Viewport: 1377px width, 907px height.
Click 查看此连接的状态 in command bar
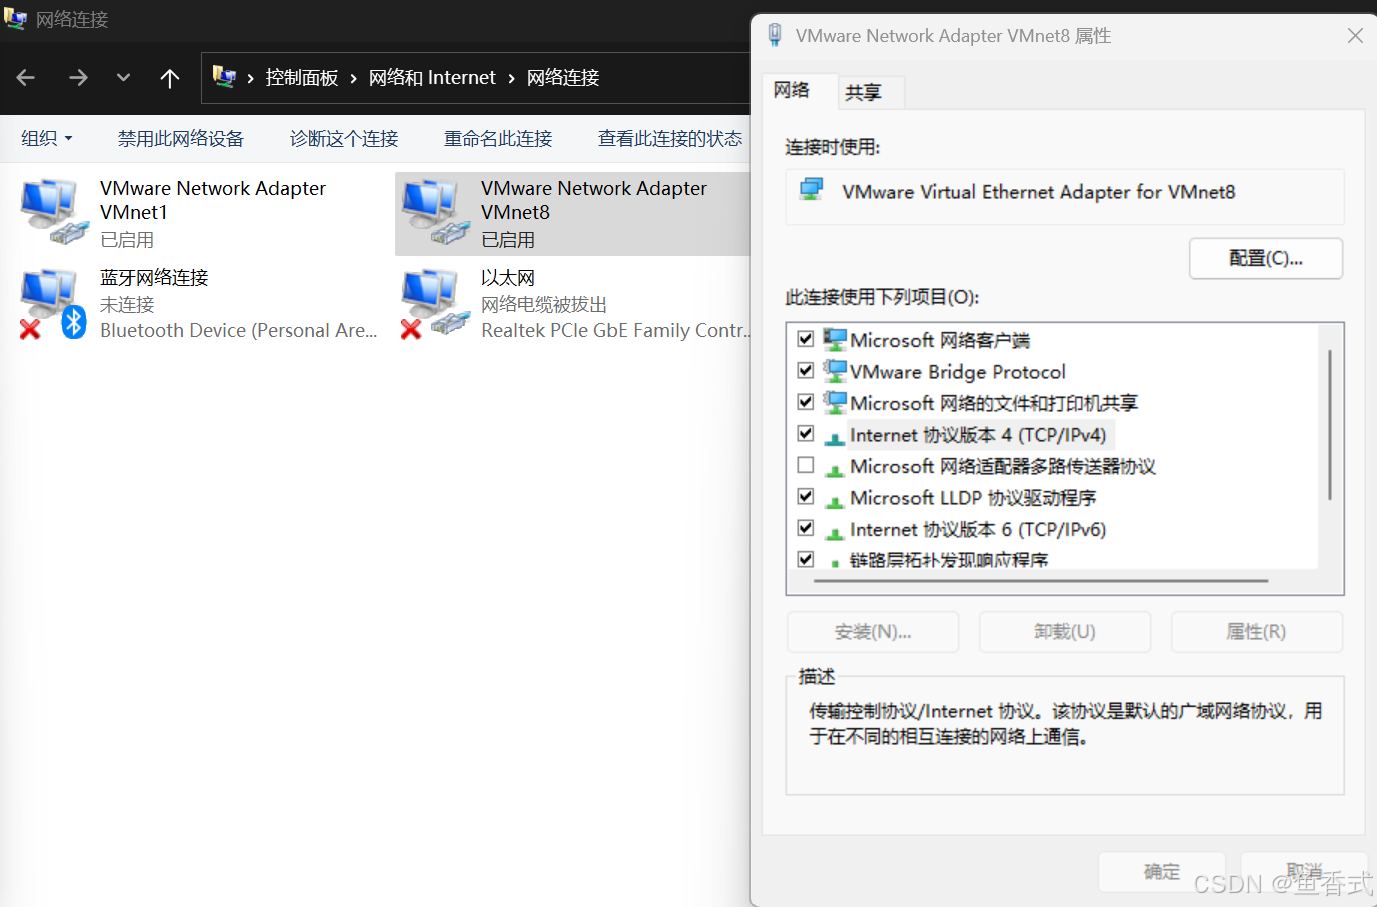tap(670, 138)
